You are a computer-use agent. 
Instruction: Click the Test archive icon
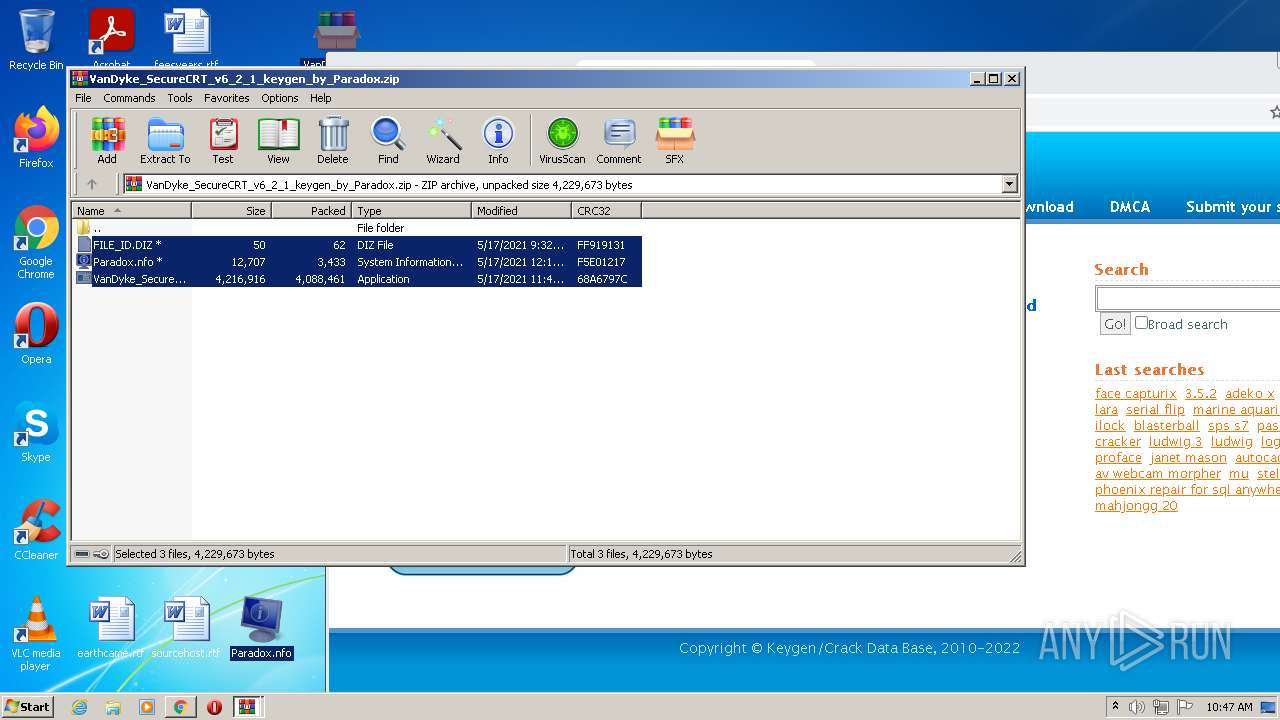223,140
